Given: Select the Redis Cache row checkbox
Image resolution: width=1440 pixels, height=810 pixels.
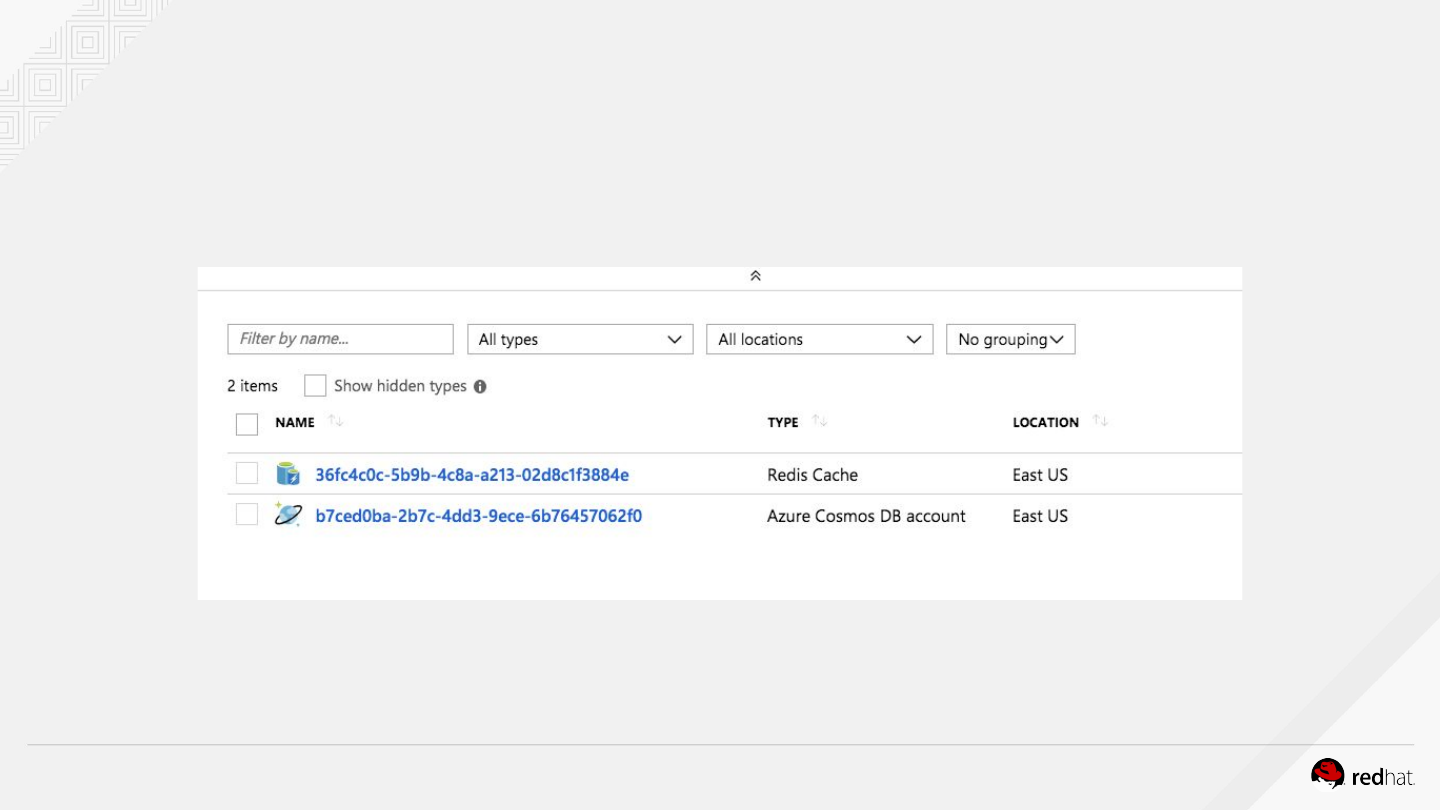Looking at the screenshot, I should click(247, 474).
